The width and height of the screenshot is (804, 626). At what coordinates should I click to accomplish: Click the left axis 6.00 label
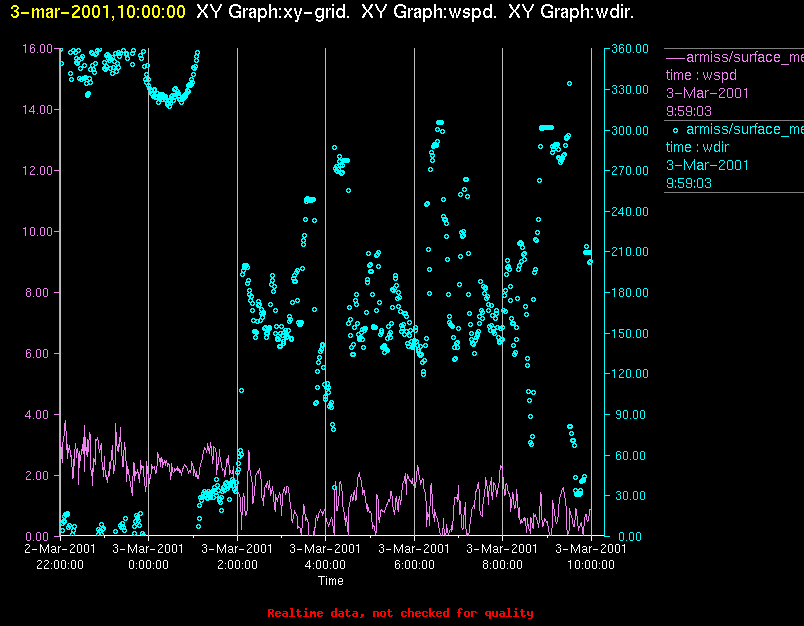[x=39, y=354]
